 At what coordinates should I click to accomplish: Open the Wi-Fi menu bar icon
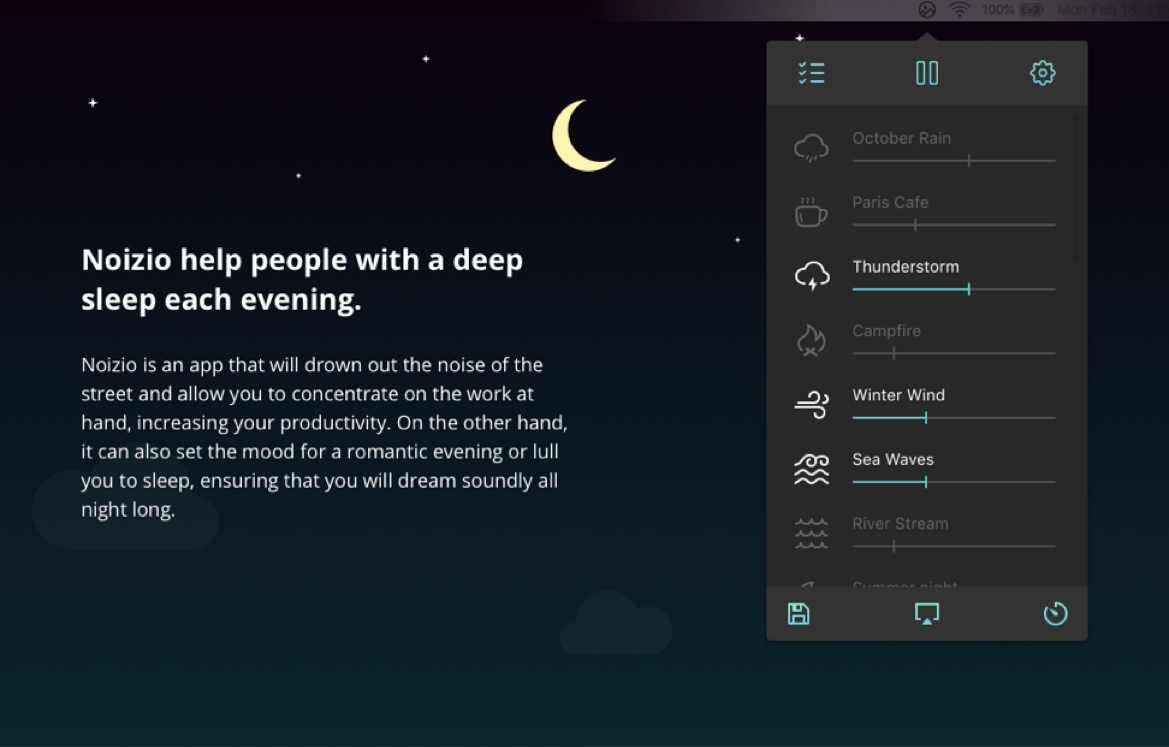(960, 10)
